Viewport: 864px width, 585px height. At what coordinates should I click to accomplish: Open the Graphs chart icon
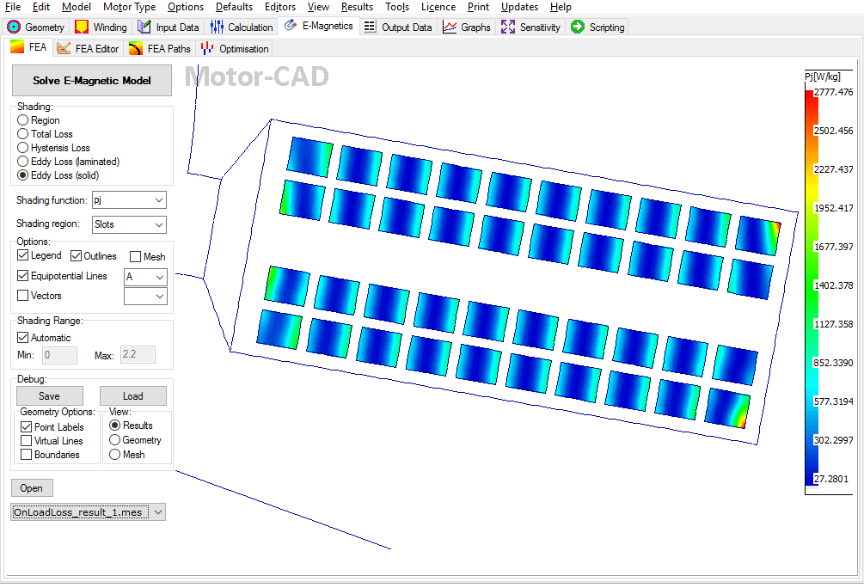tap(450, 27)
